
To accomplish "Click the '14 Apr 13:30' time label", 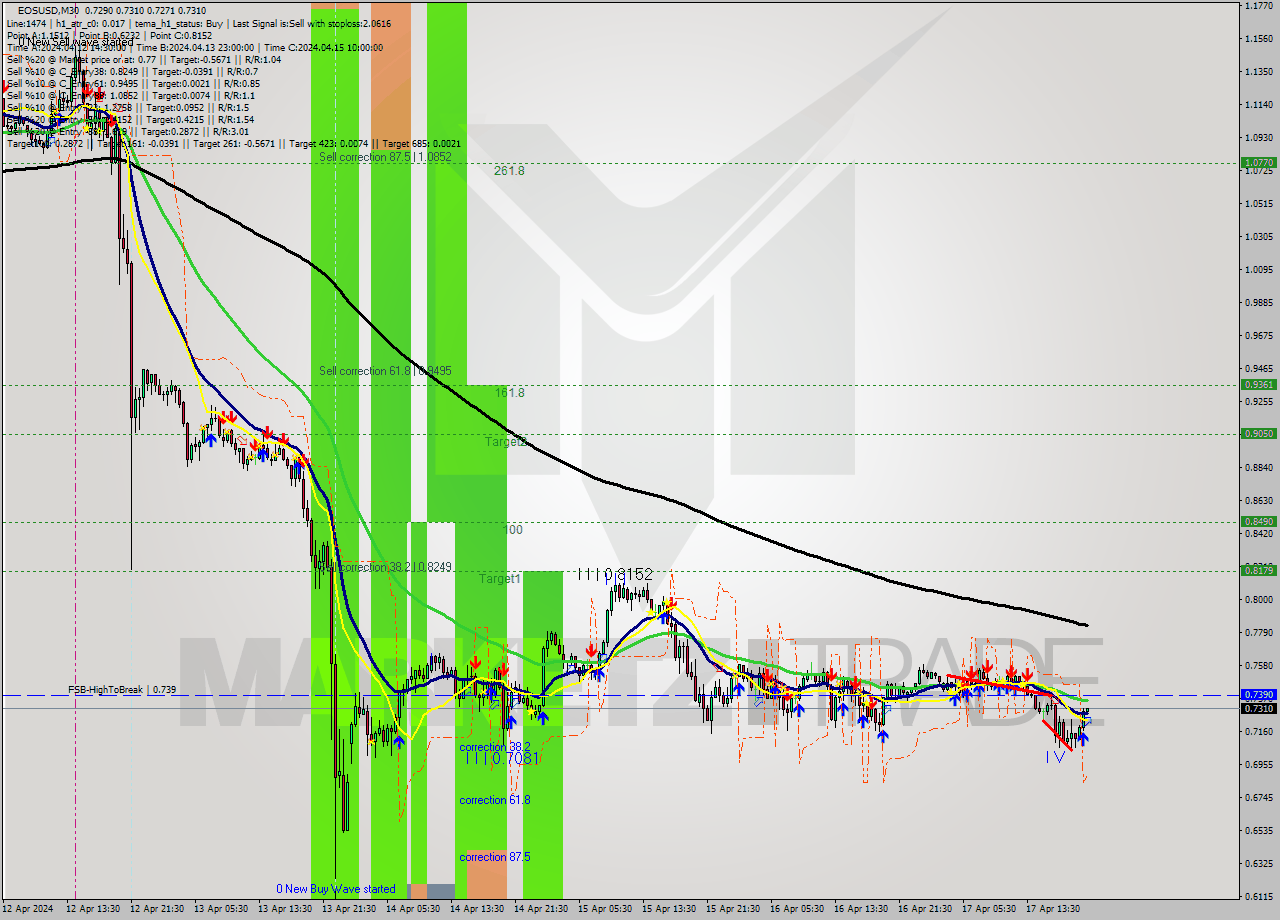I will click(476, 909).
